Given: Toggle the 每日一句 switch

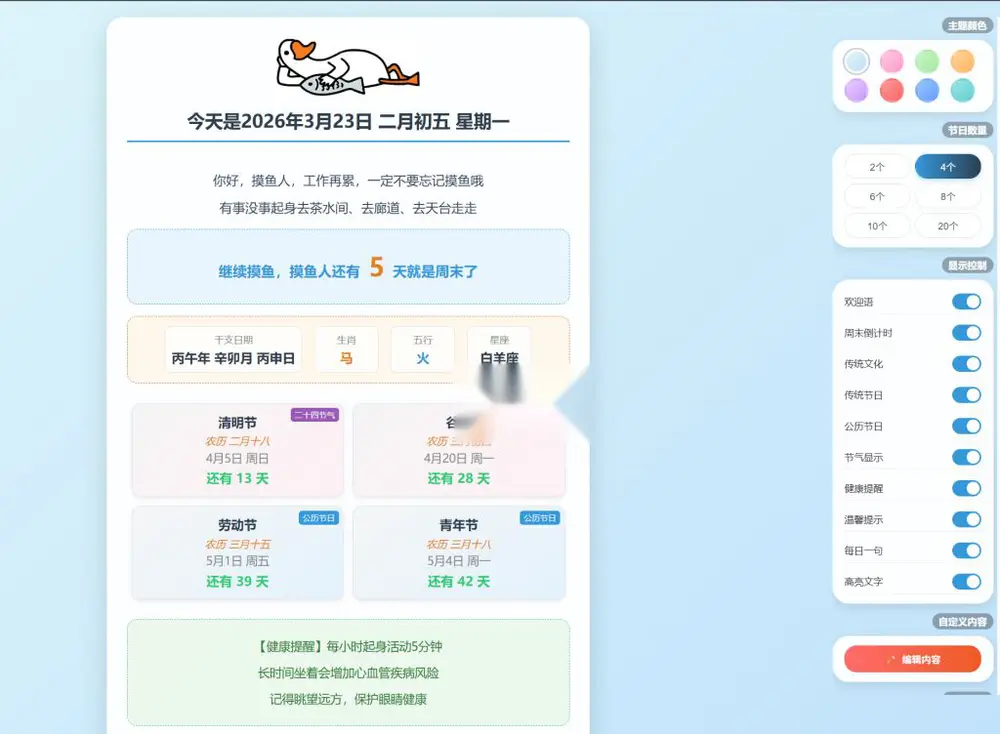Looking at the screenshot, I should click(966, 550).
